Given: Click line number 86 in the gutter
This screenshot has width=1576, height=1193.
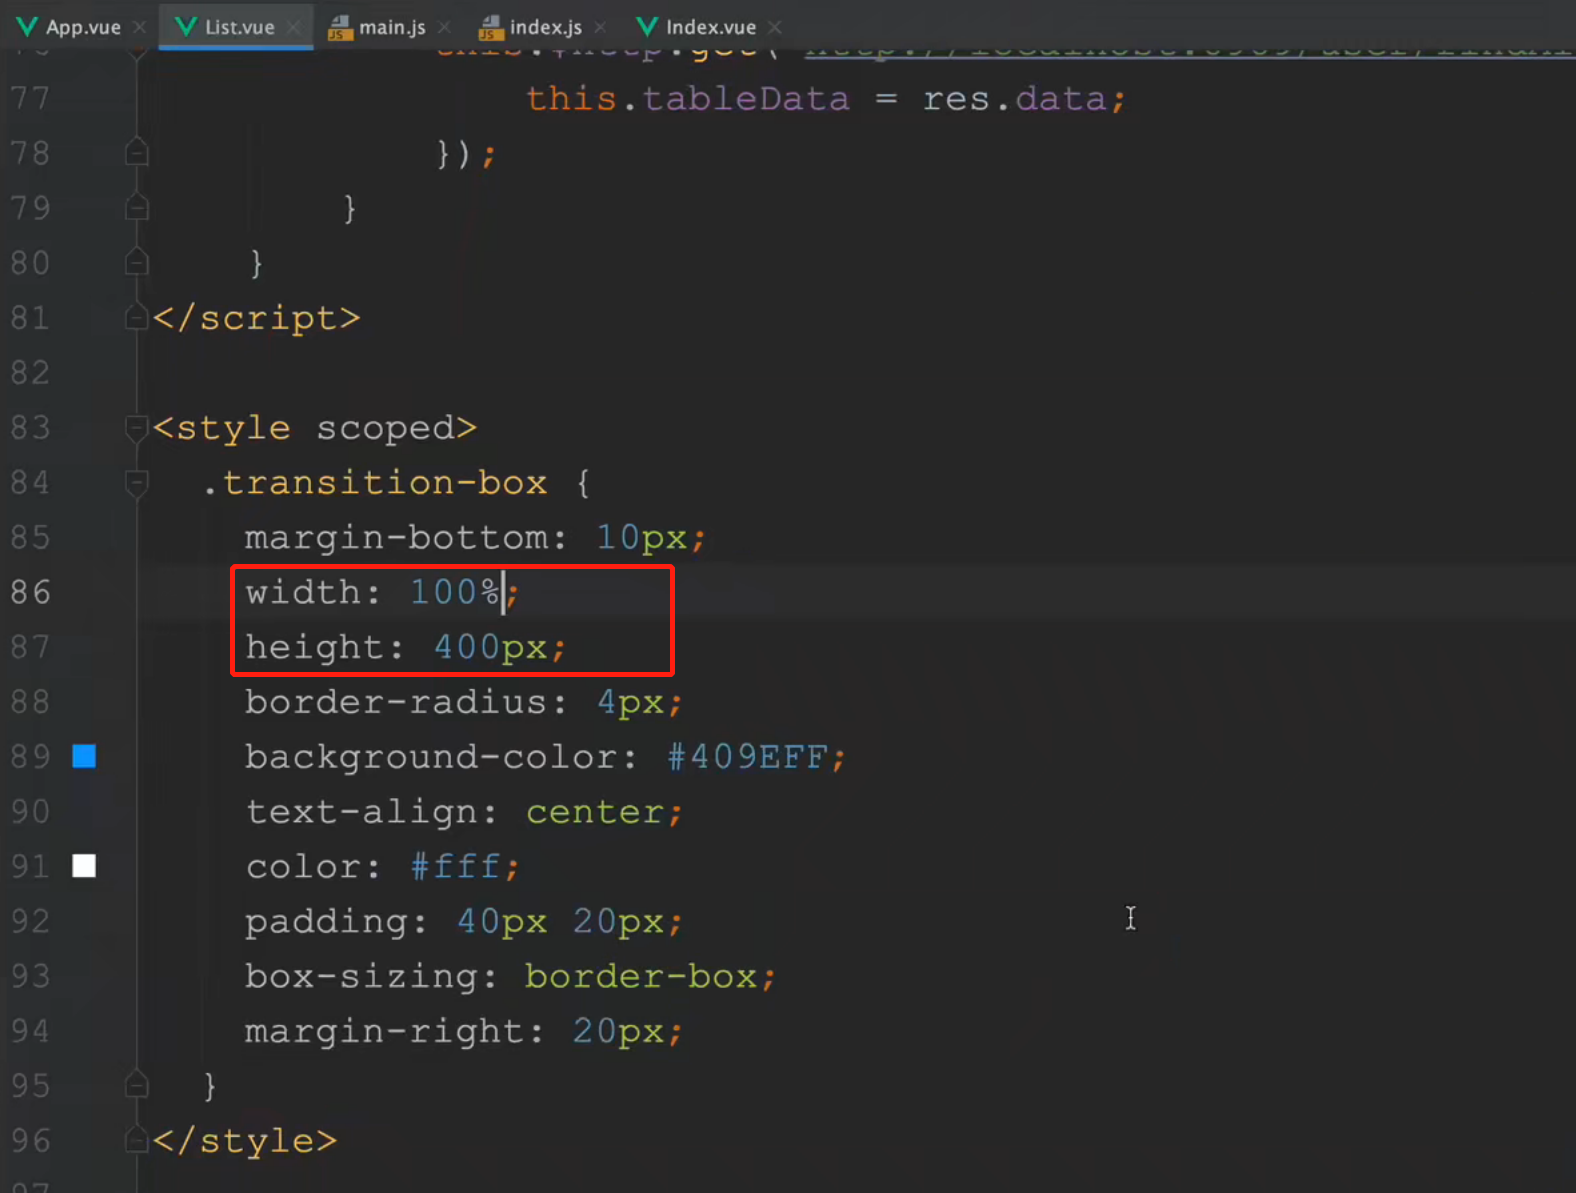Looking at the screenshot, I should pos(31,592).
